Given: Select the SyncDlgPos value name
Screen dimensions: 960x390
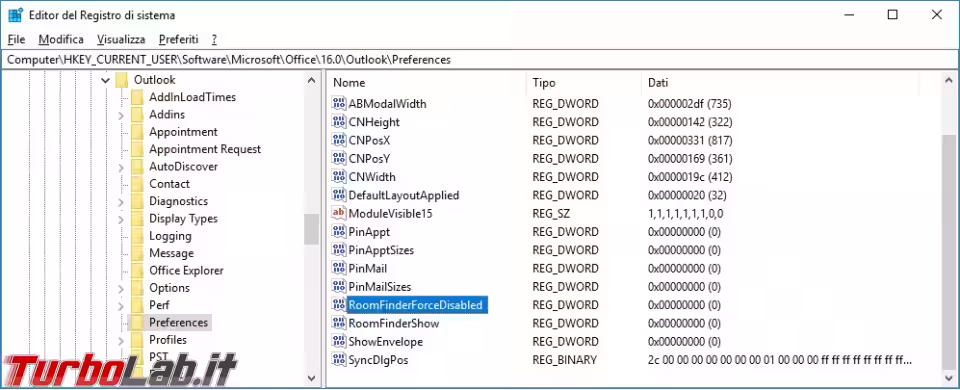Looking at the screenshot, I should [x=378, y=359].
